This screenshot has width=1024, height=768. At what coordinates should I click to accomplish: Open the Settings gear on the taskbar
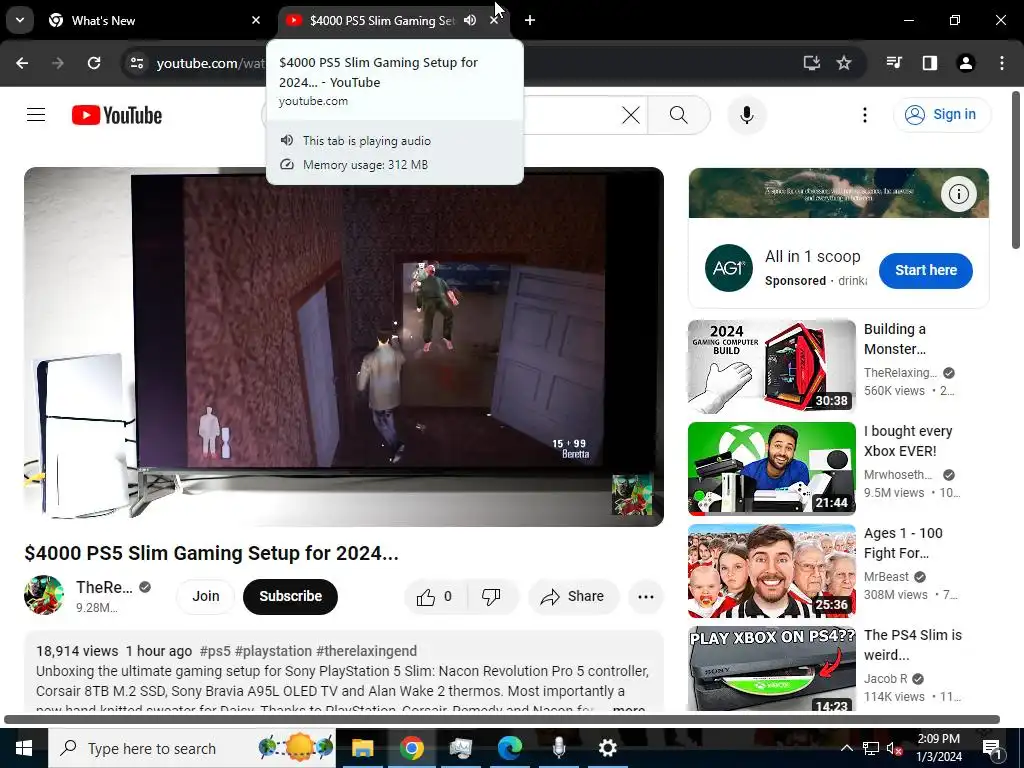[607, 748]
